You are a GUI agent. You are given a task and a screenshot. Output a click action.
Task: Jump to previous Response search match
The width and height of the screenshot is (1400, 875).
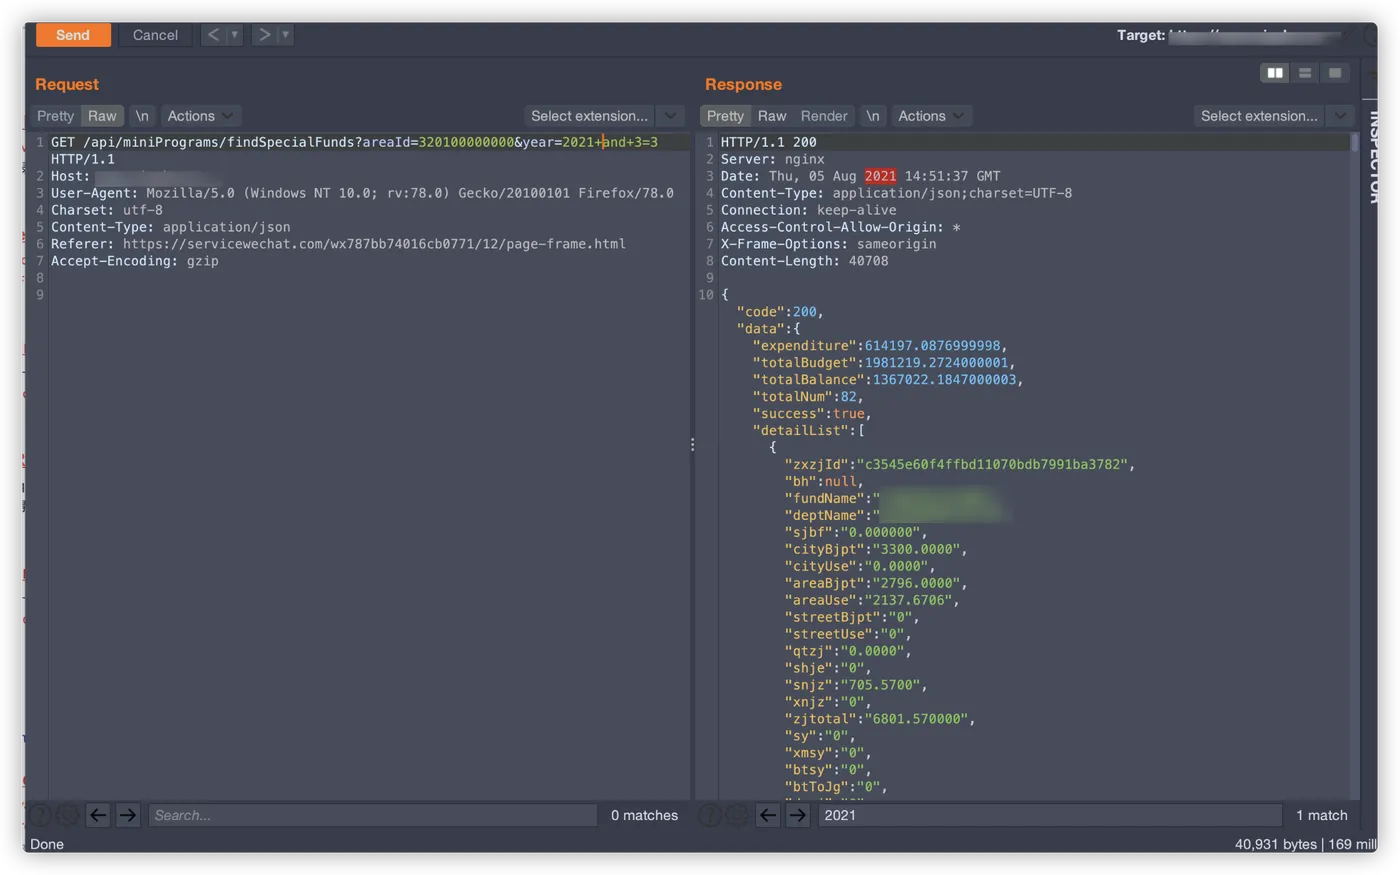tap(768, 815)
